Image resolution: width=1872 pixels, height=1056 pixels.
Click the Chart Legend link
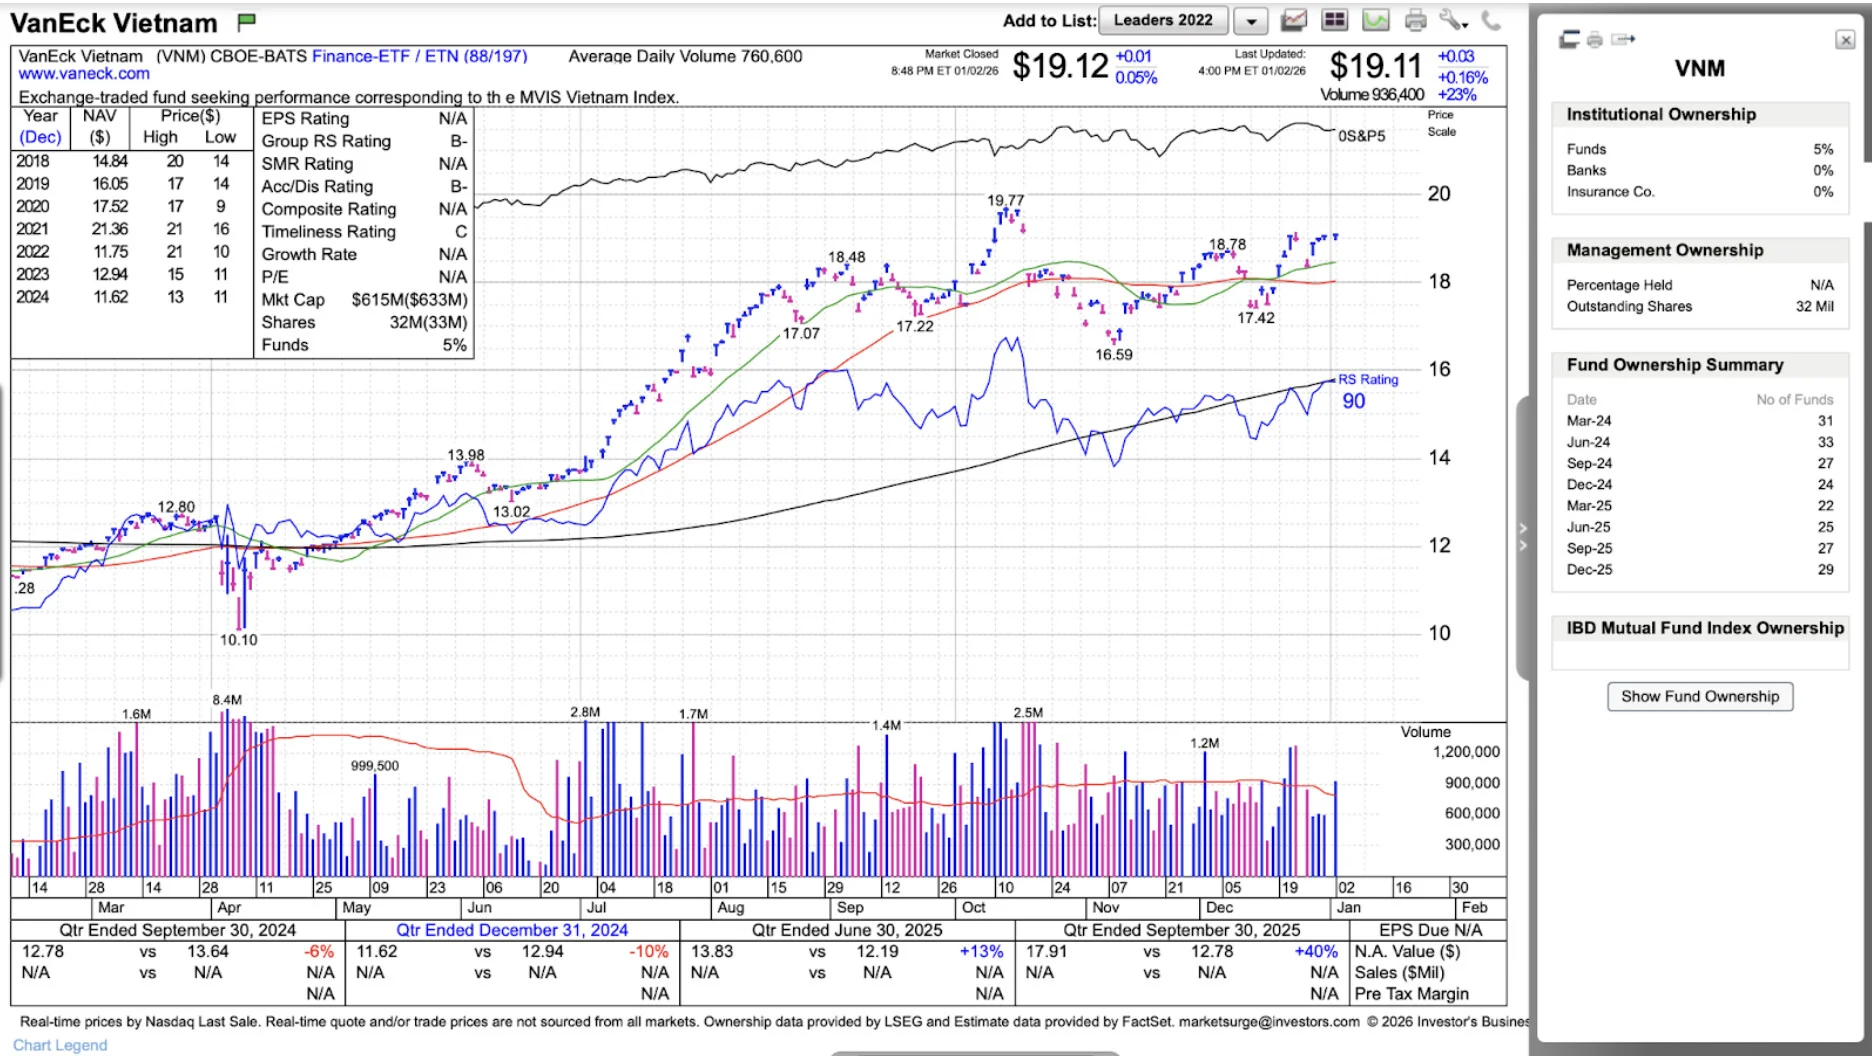coord(60,1045)
